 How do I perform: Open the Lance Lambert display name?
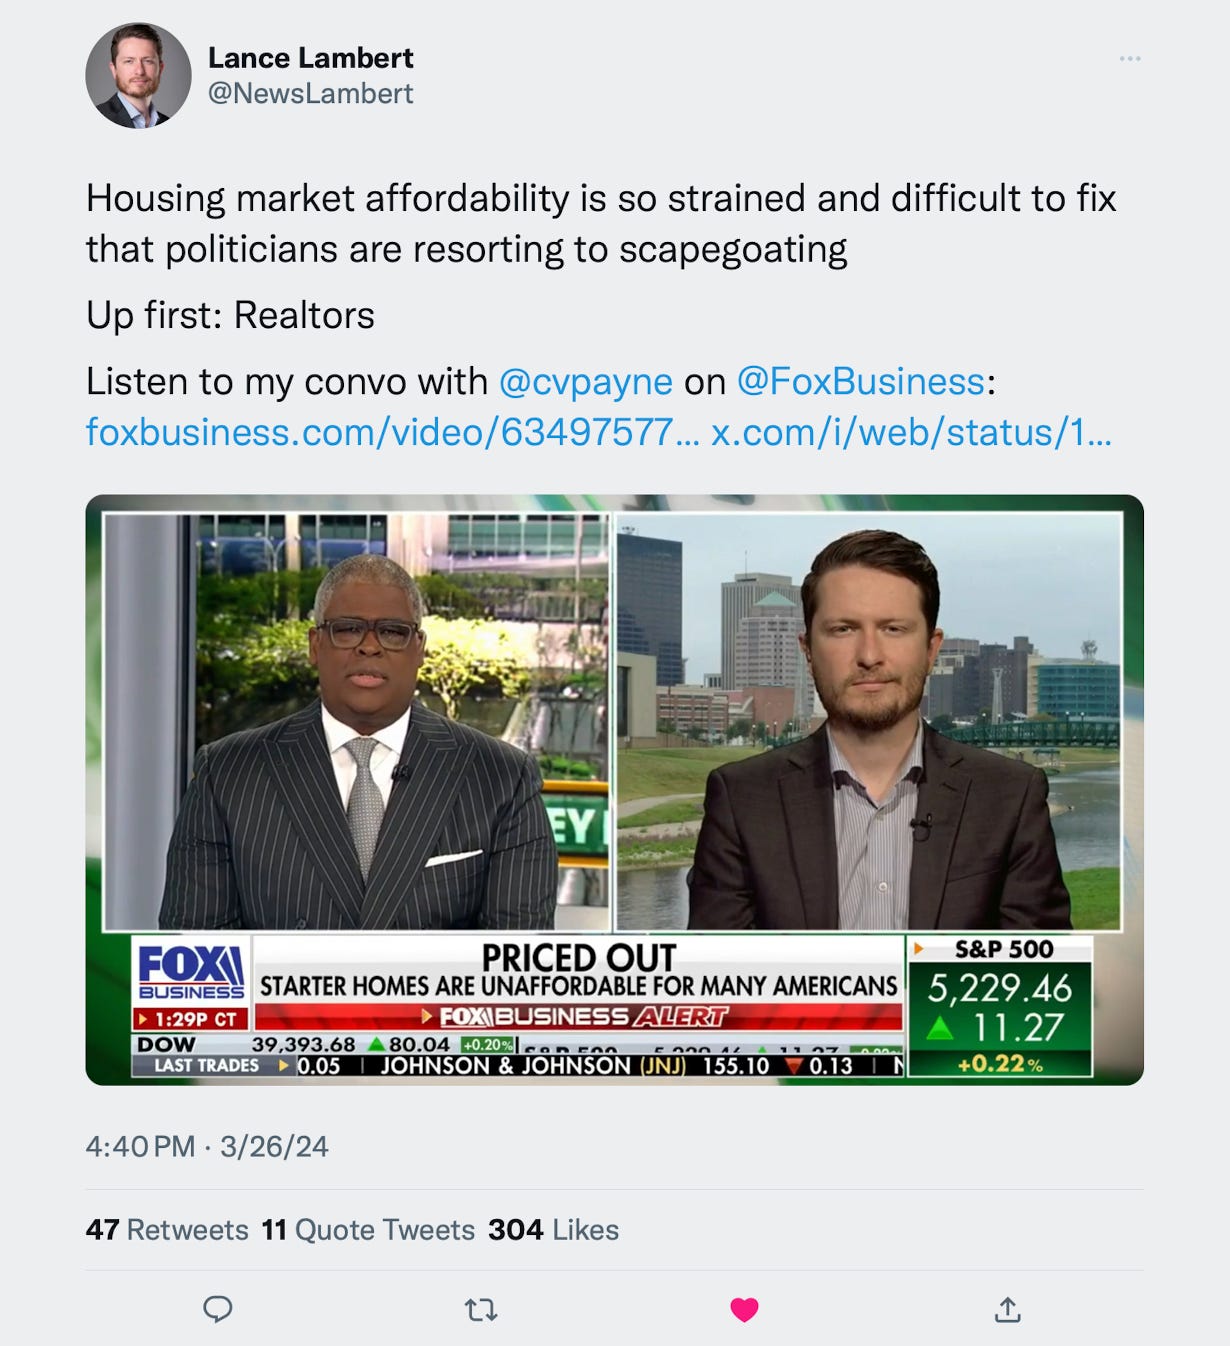click(310, 58)
